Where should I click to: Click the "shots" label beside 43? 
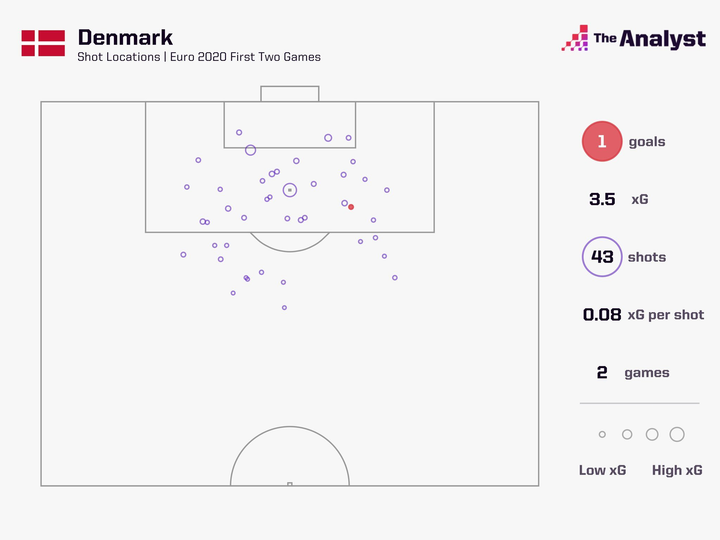tap(647, 257)
